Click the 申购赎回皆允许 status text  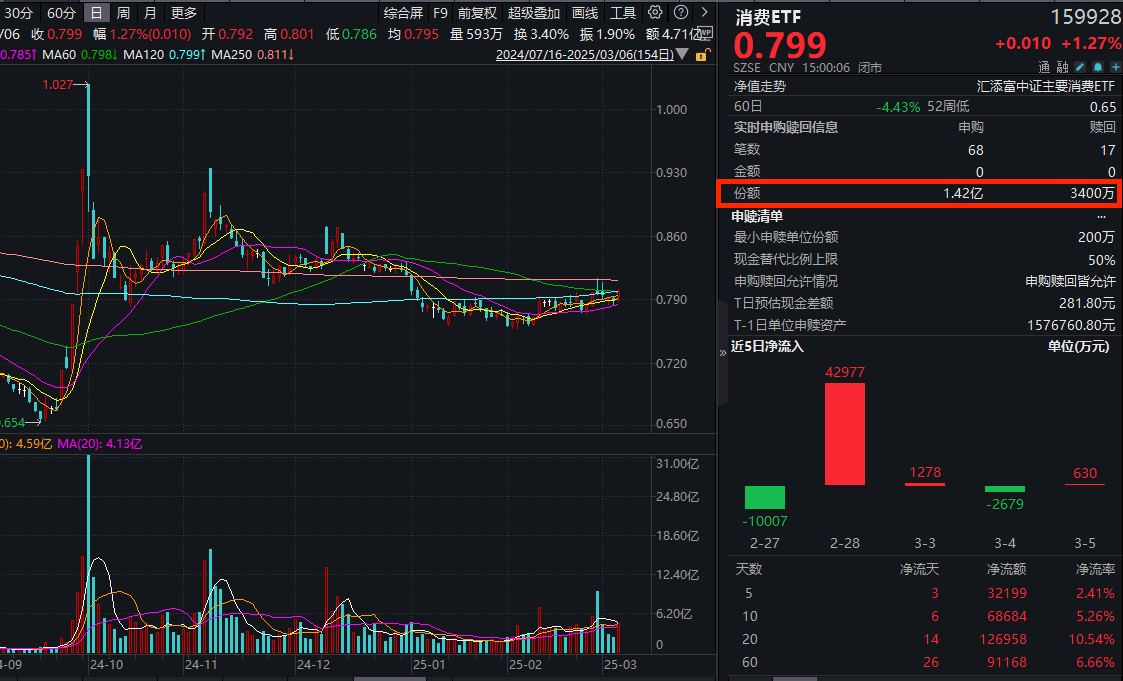pyautogui.click(x=1070, y=281)
